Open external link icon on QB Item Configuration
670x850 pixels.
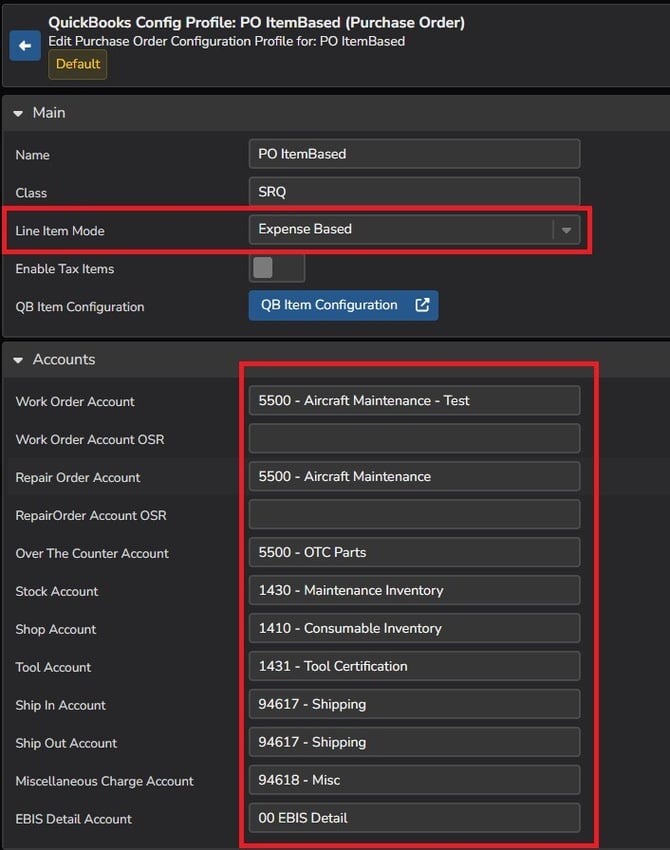pyautogui.click(x=422, y=305)
